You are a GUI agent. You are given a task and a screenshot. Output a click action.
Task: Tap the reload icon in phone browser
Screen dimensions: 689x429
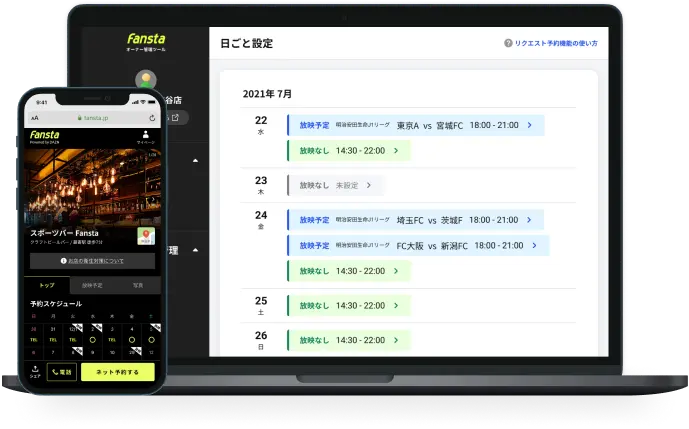152,118
